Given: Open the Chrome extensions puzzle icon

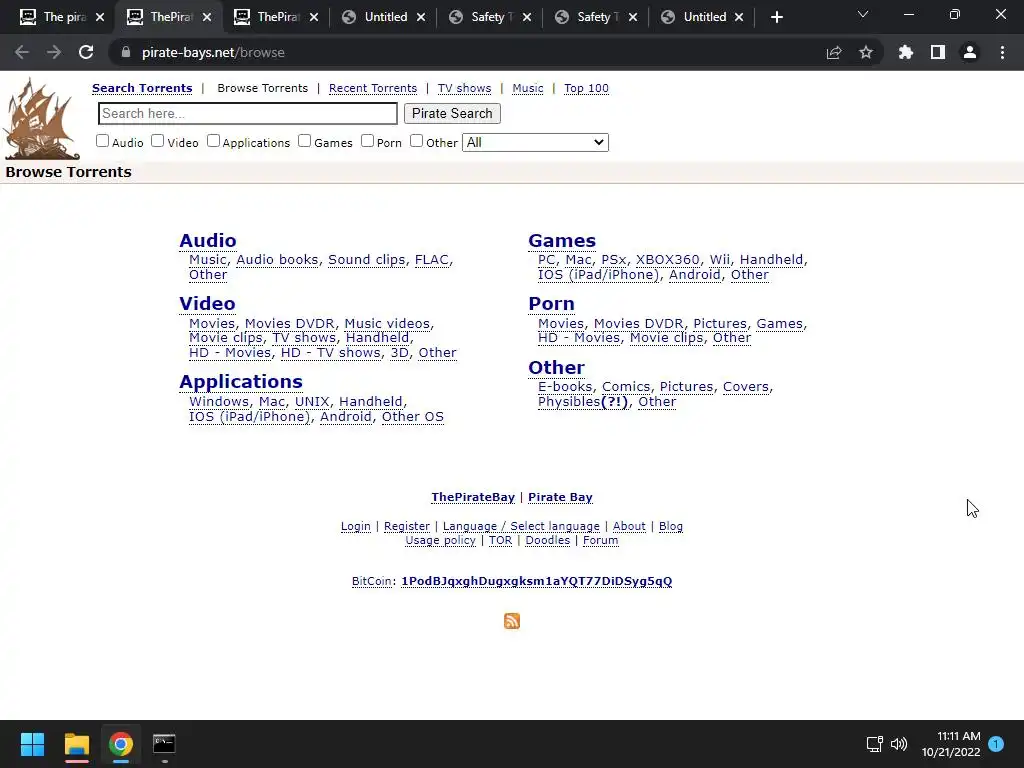Looking at the screenshot, I should 906,52.
